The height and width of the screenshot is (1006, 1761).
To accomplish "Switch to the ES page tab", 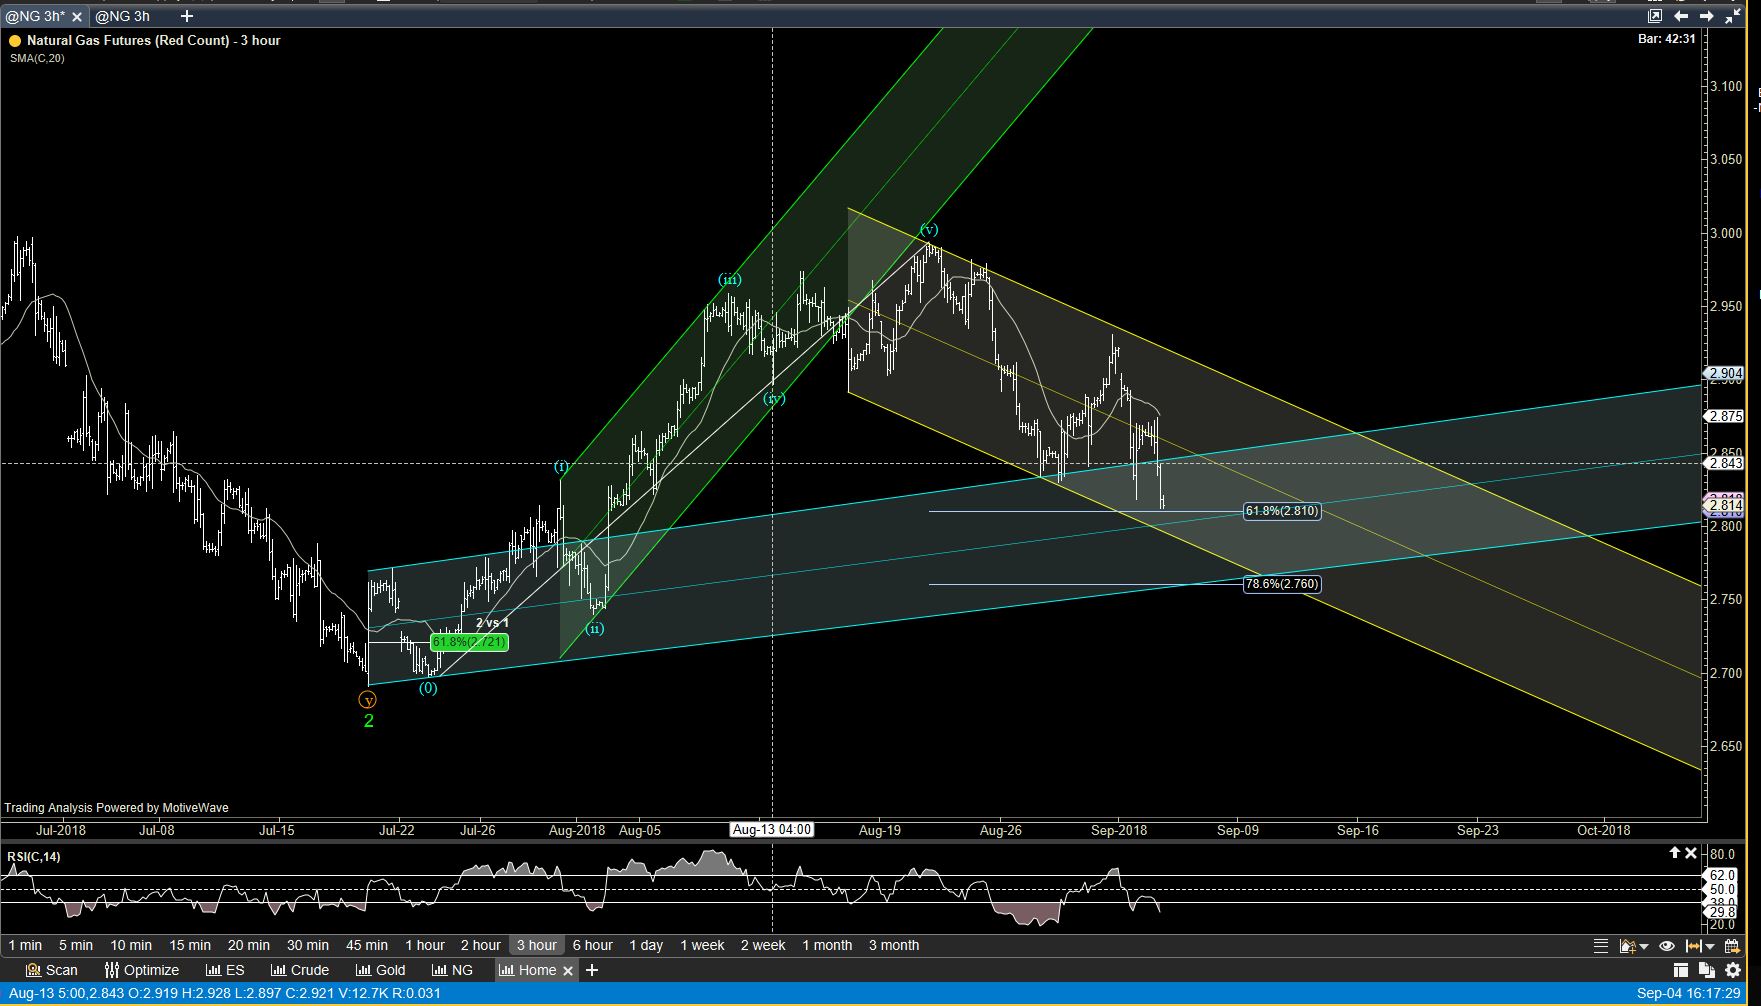I will tap(225, 970).
